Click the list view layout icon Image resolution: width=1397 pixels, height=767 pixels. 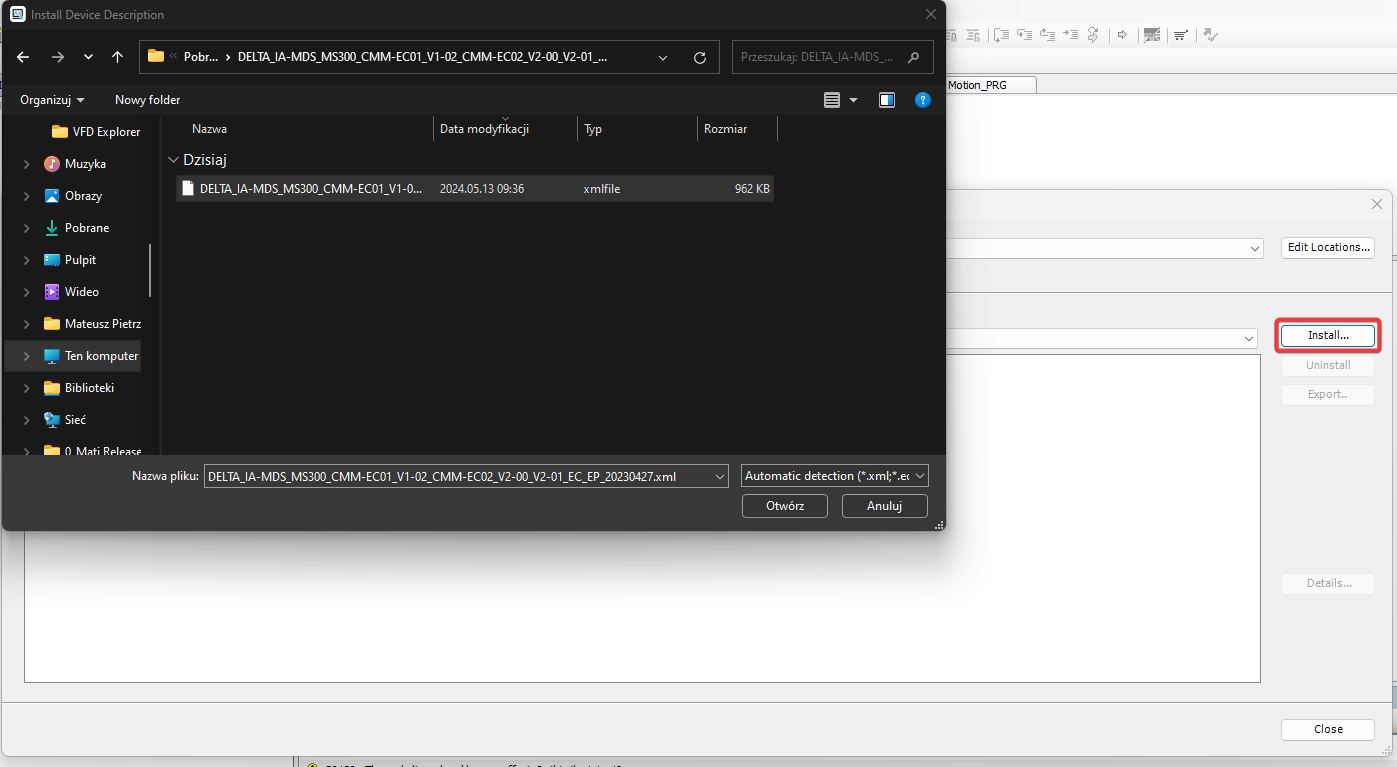(832, 100)
